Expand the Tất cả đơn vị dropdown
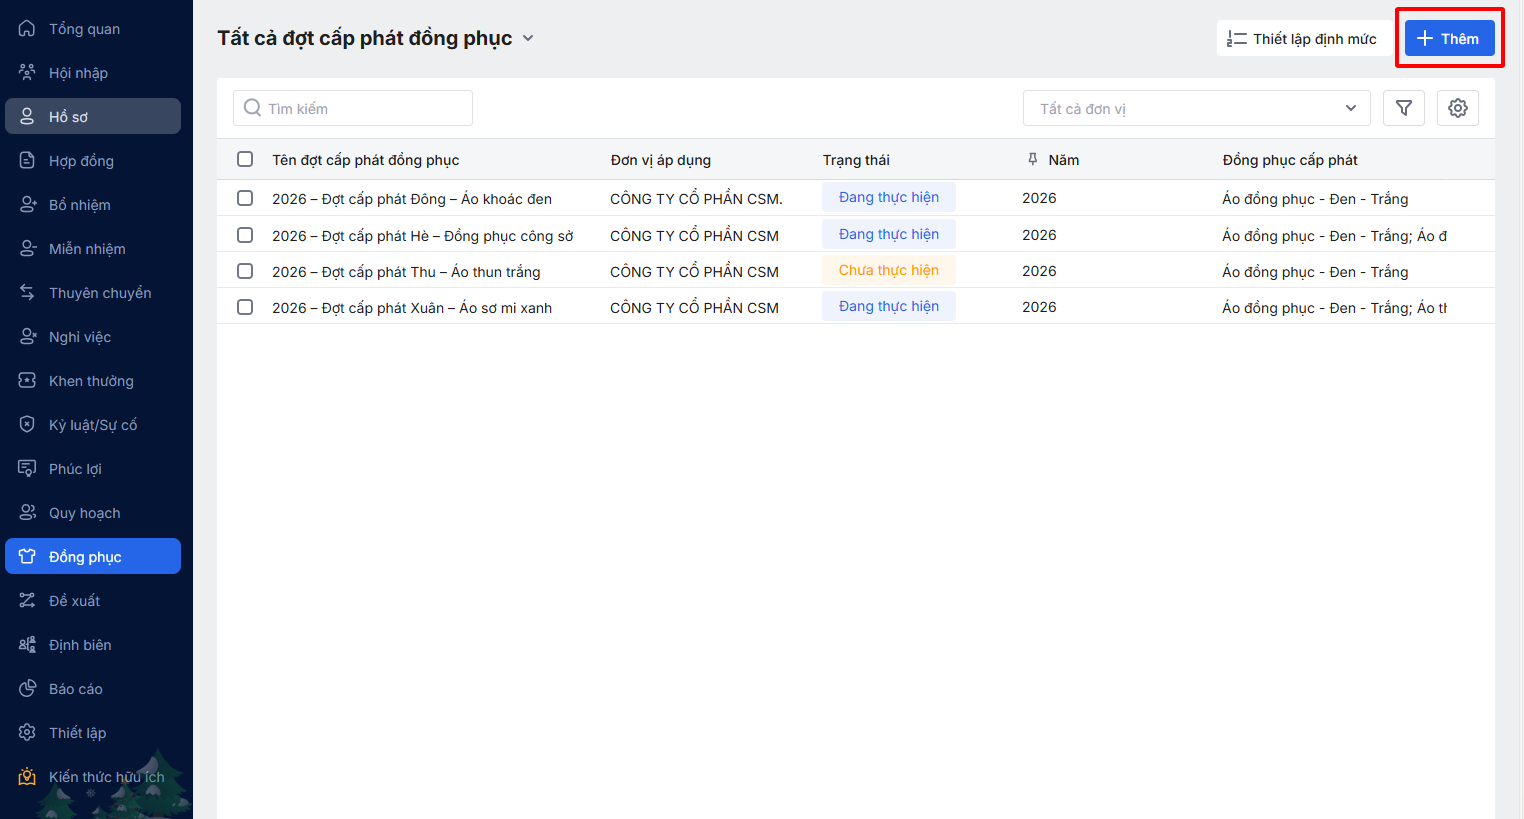The height and width of the screenshot is (819, 1524). [1197, 108]
